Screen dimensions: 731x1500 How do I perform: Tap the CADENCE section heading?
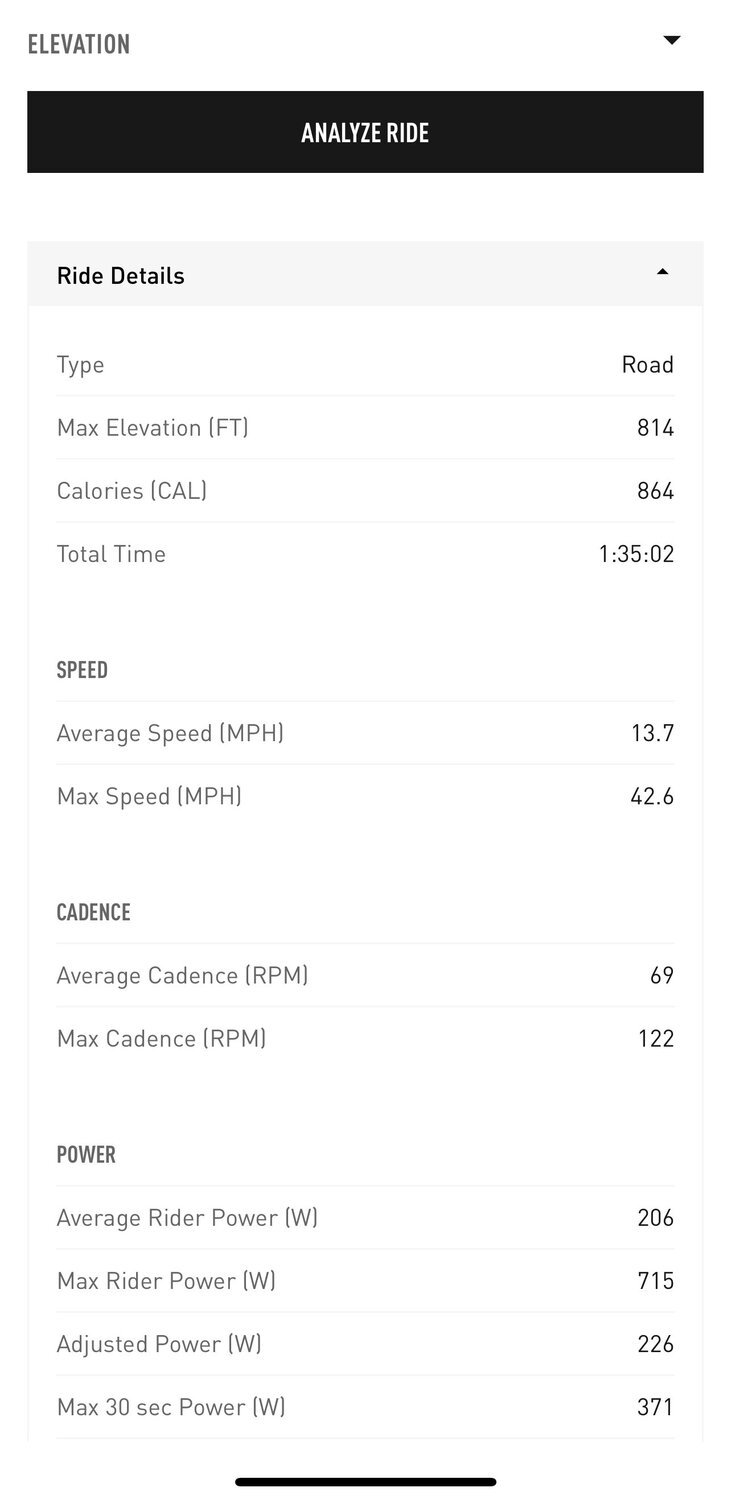pos(94,912)
